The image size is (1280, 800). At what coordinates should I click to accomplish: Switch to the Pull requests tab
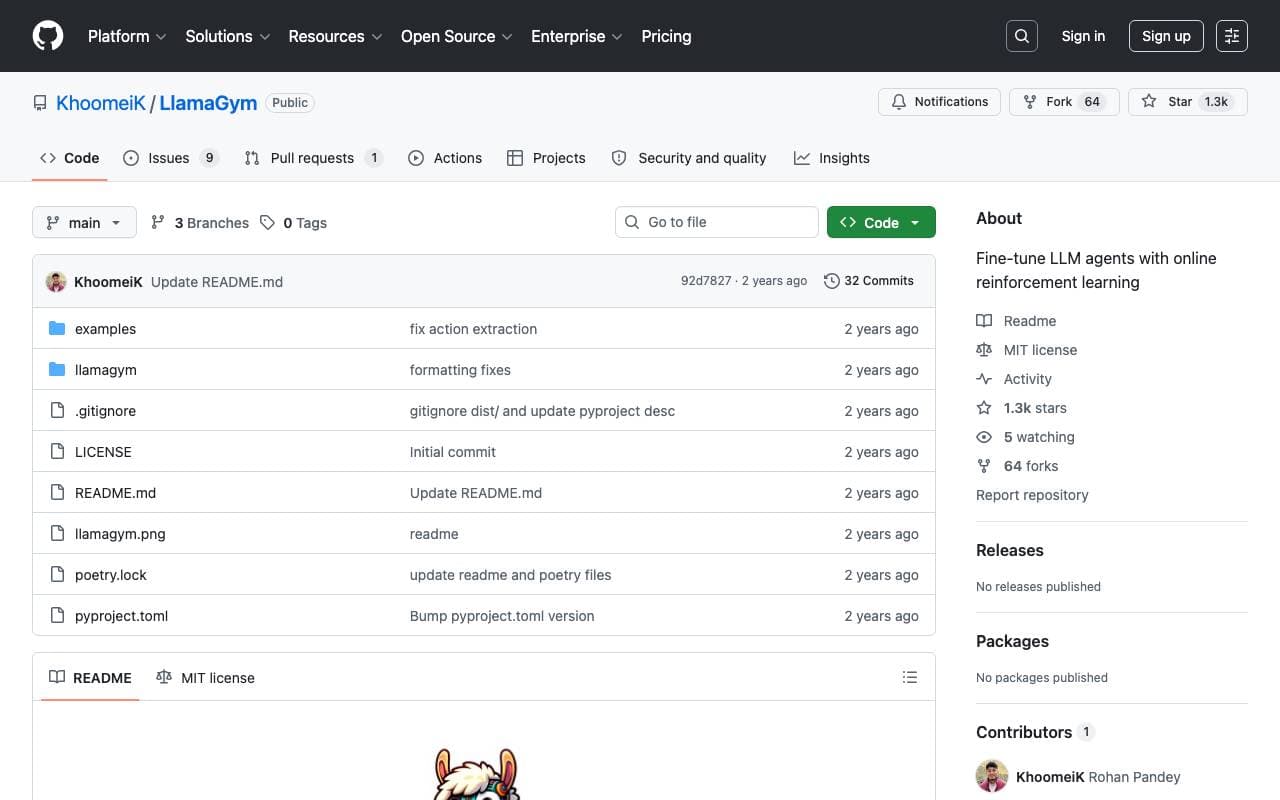tap(313, 158)
